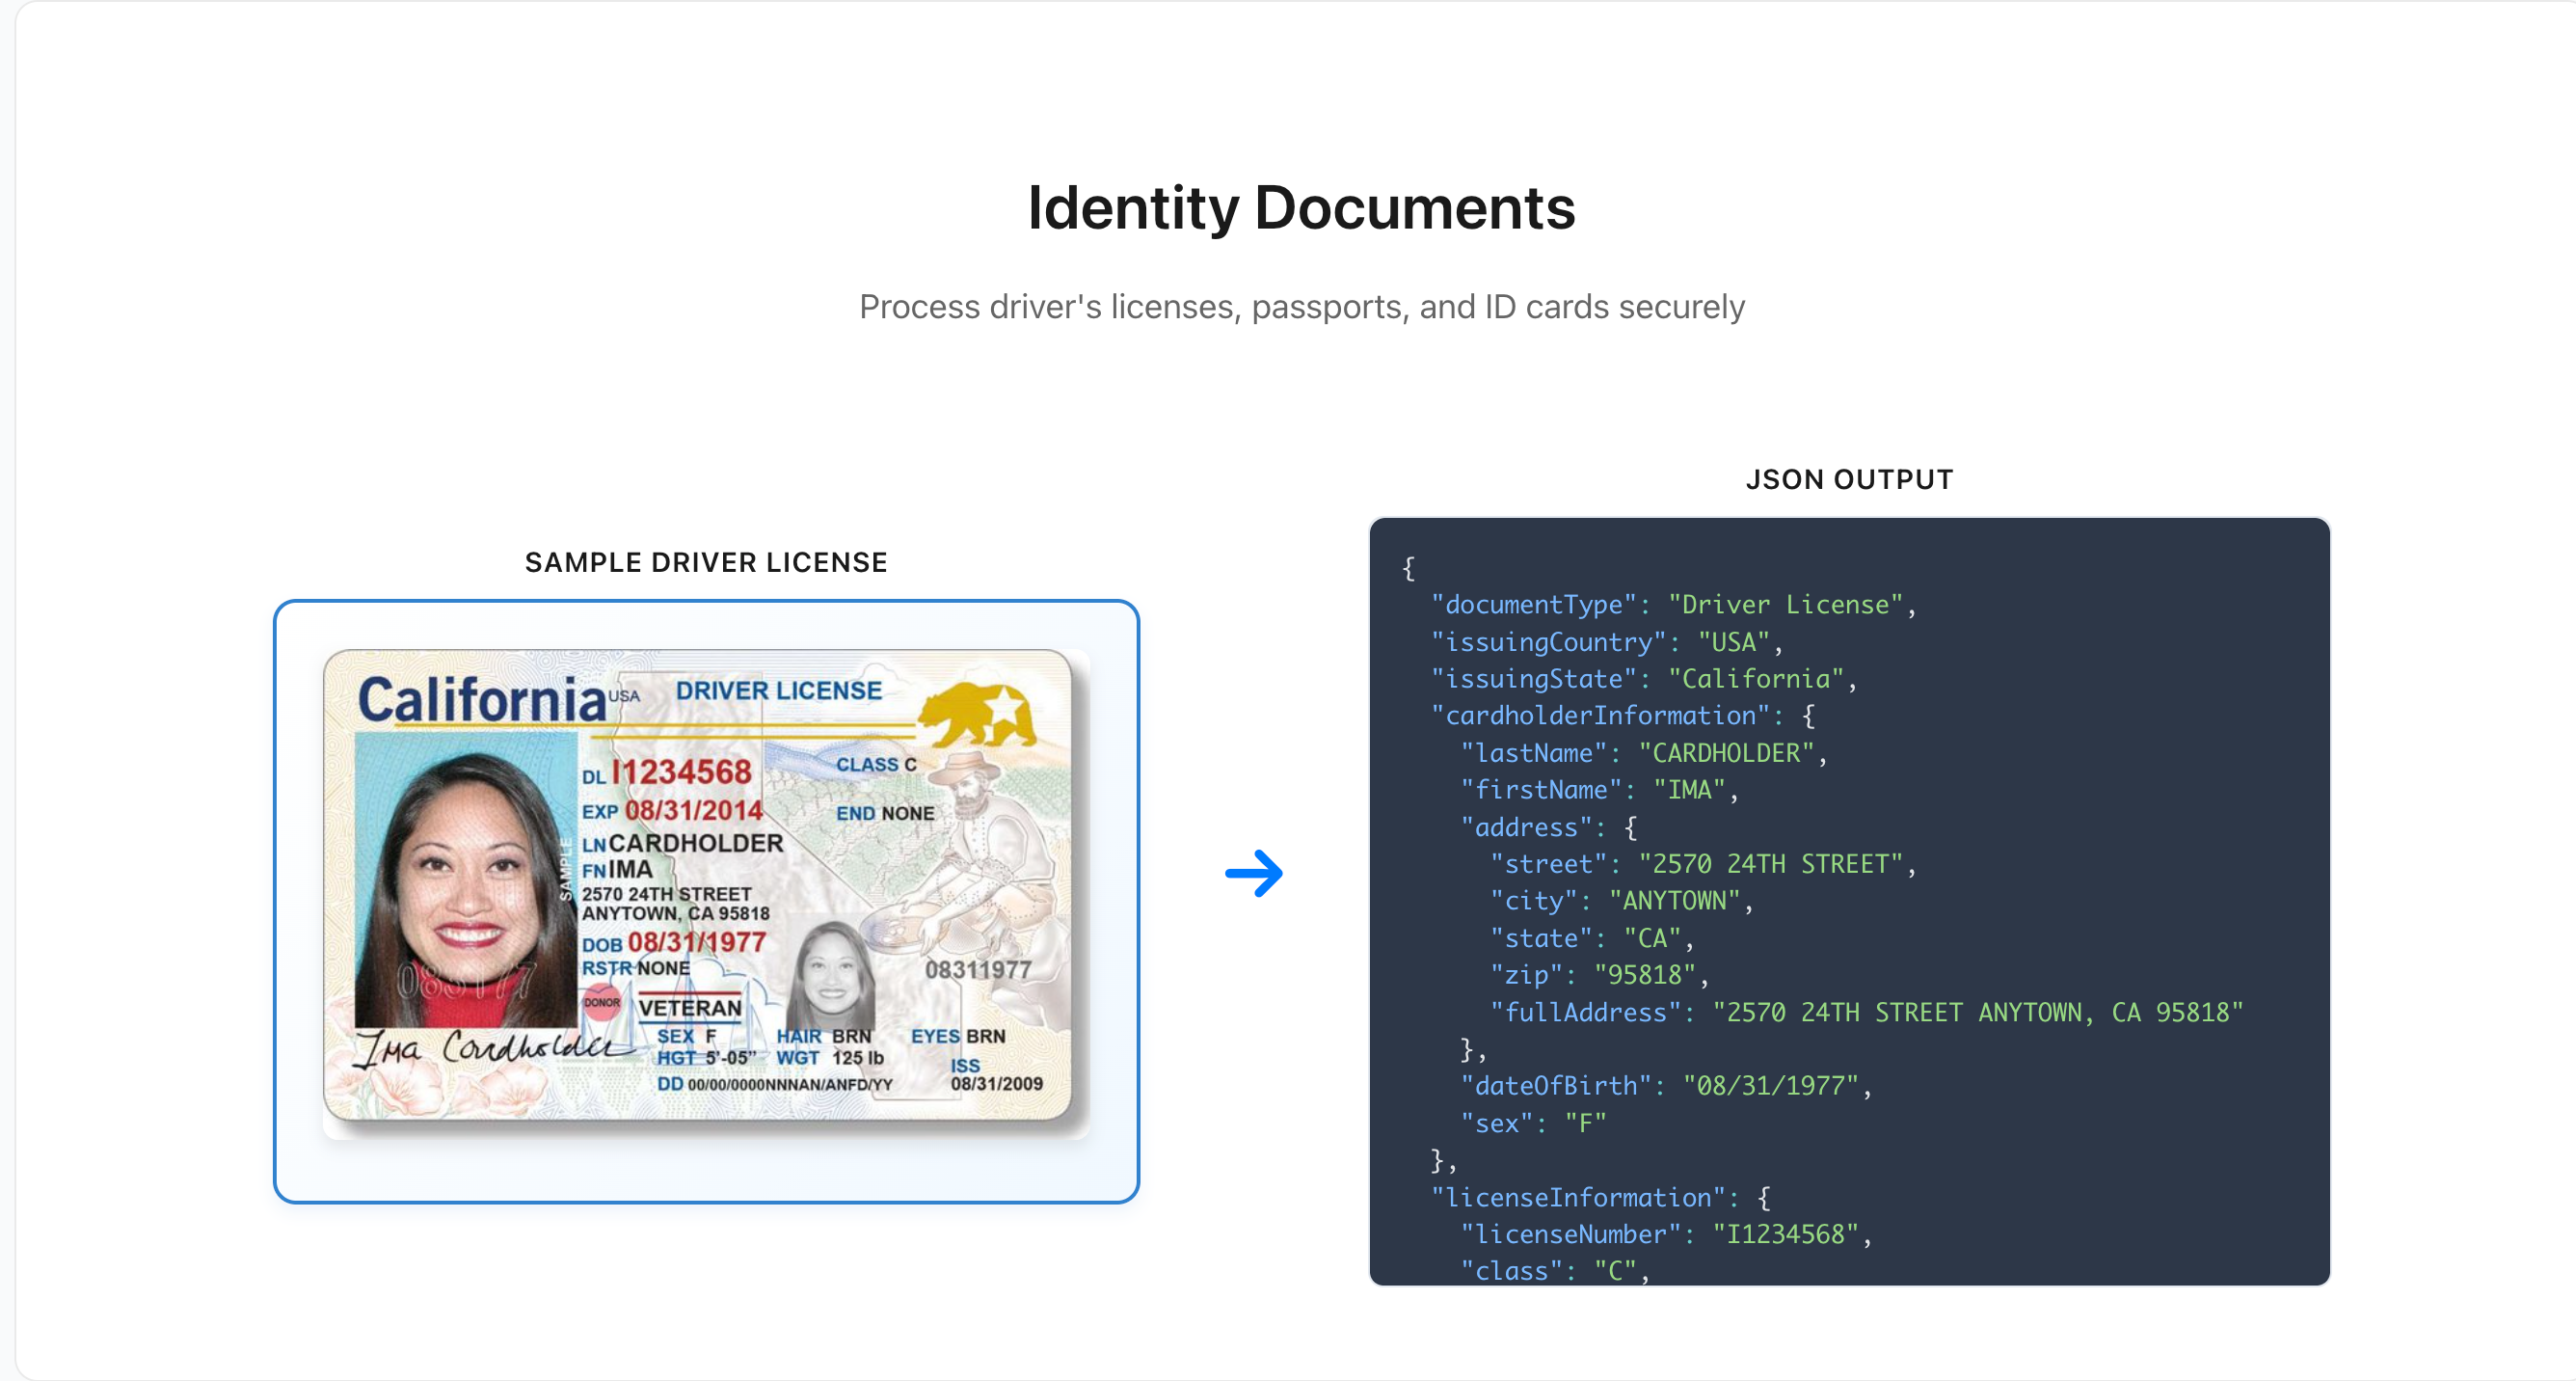
Task: Click the subtitle about processing driver's licenses
Action: (1301, 307)
